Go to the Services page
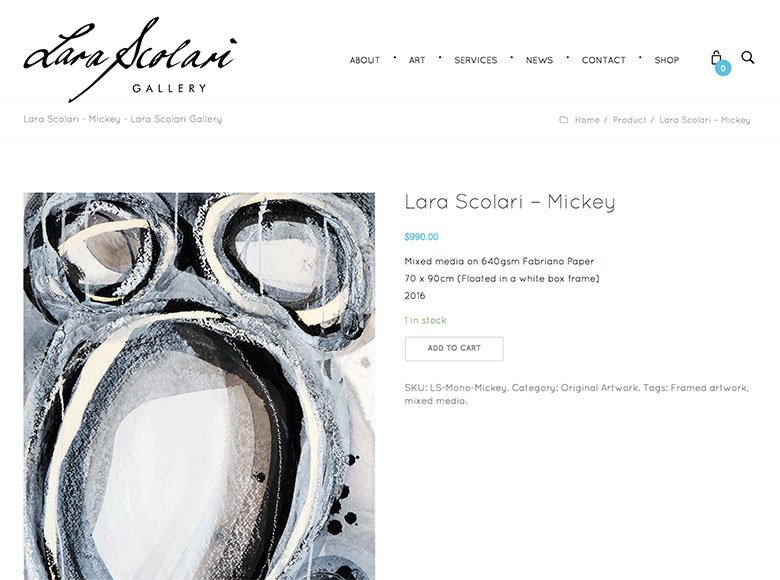 tap(476, 60)
